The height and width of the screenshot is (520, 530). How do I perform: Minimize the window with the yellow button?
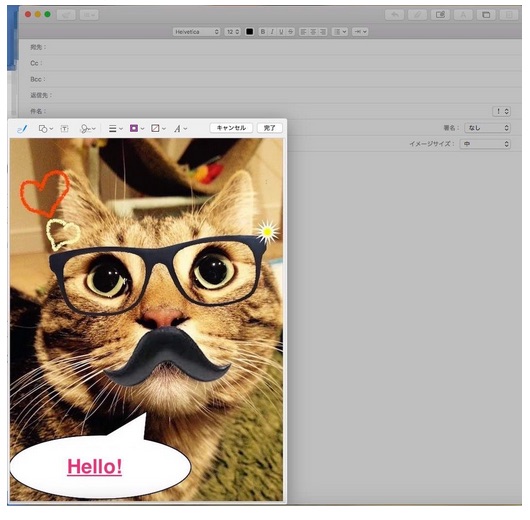pyautogui.click(x=38, y=15)
